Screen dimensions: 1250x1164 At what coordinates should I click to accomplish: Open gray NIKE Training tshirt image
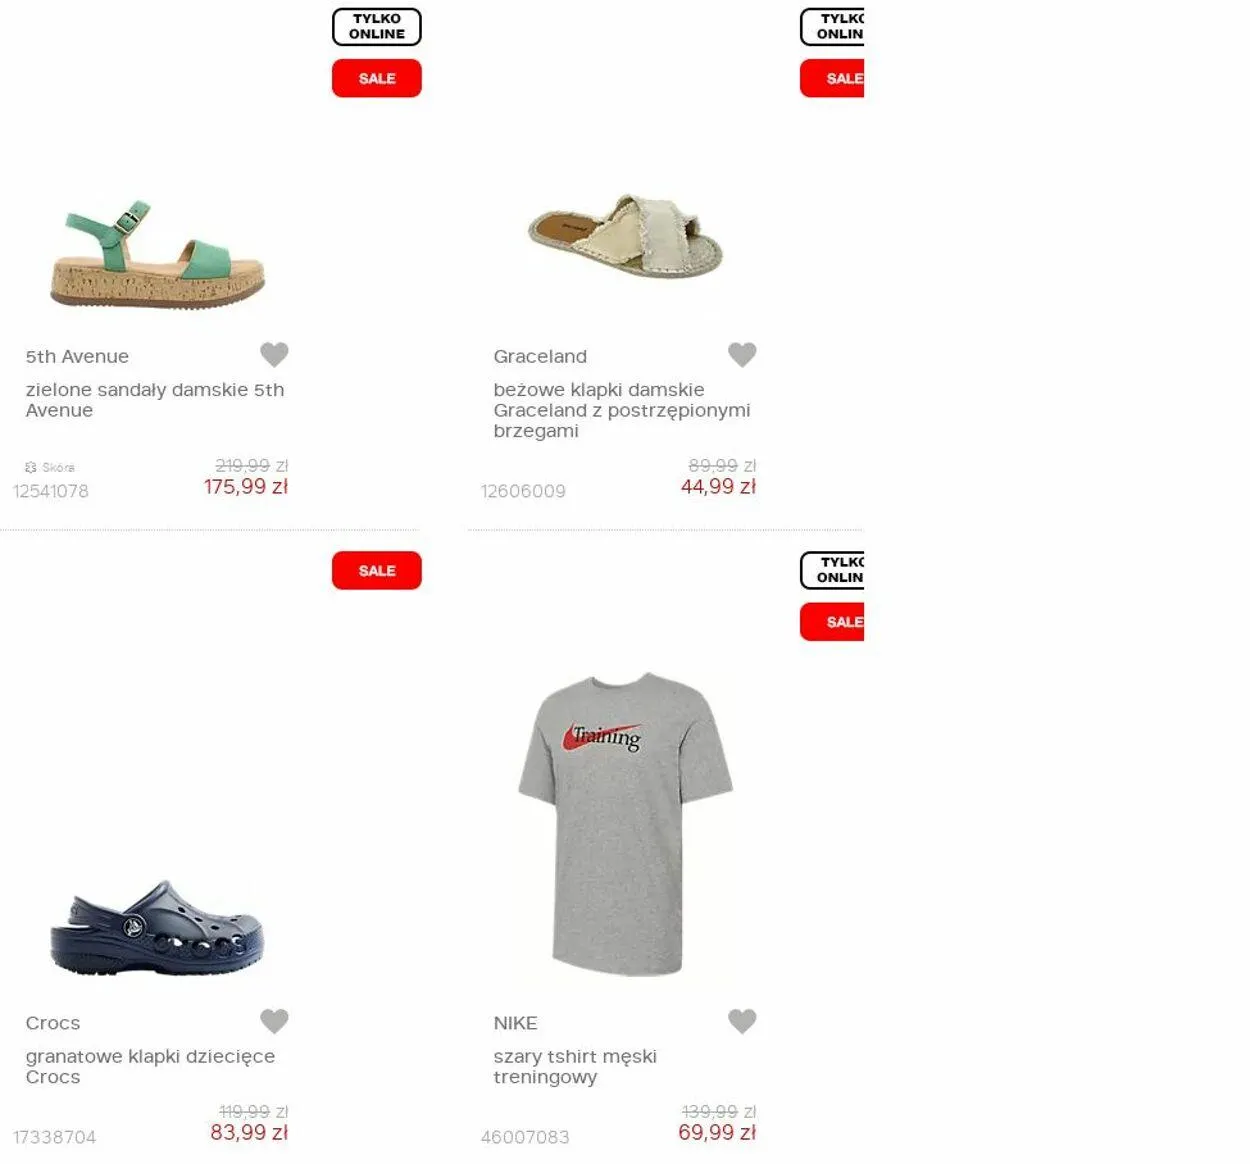[x=626, y=824]
